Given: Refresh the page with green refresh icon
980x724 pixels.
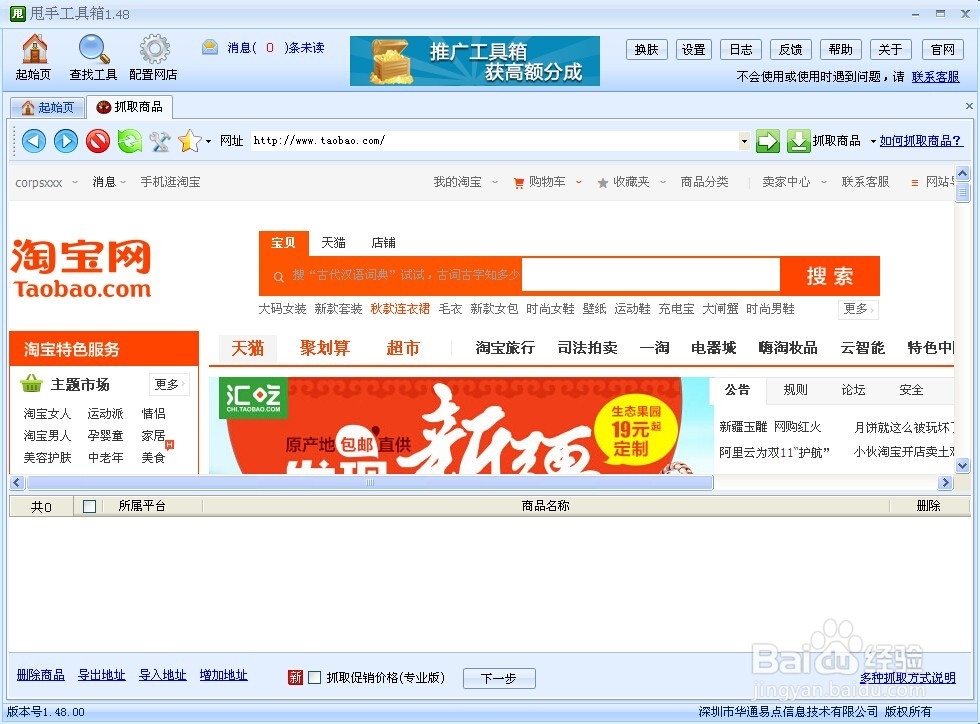Looking at the screenshot, I should coord(129,141).
